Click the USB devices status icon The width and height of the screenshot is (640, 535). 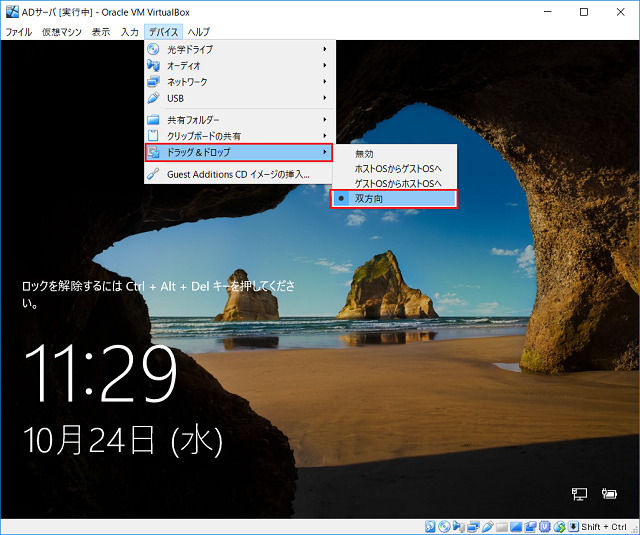pyautogui.click(x=488, y=526)
